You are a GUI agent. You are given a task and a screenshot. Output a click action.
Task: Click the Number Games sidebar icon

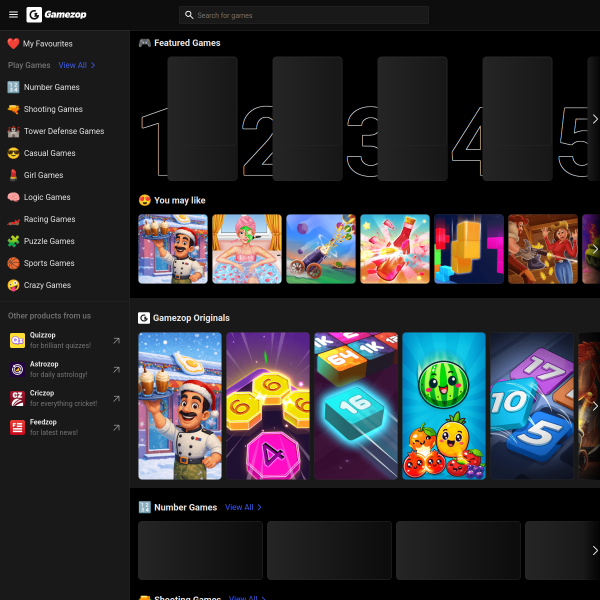coord(13,87)
